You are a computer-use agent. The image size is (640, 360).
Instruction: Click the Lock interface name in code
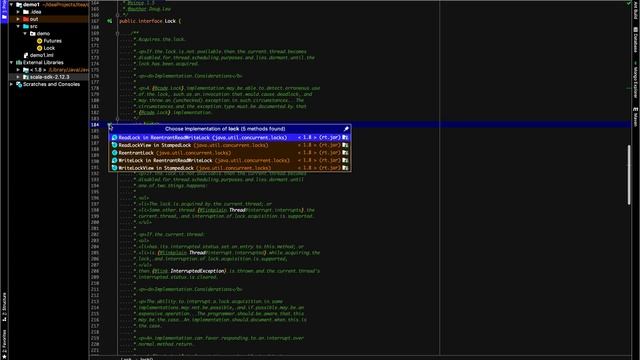170,21
